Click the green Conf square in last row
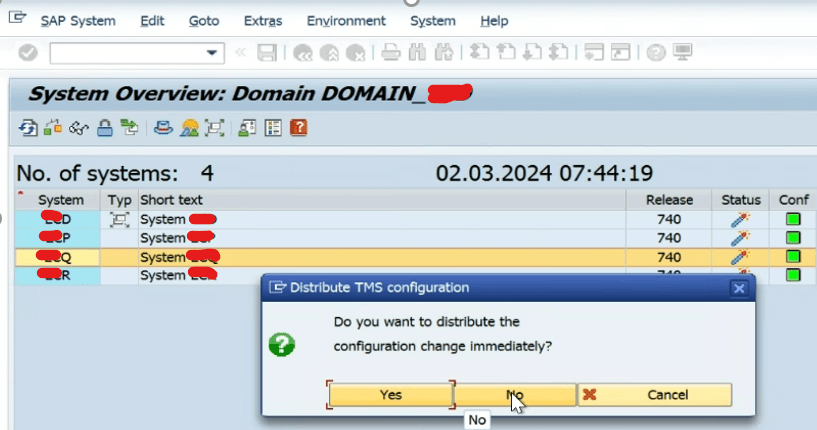817x430 pixels. coord(793,275)
